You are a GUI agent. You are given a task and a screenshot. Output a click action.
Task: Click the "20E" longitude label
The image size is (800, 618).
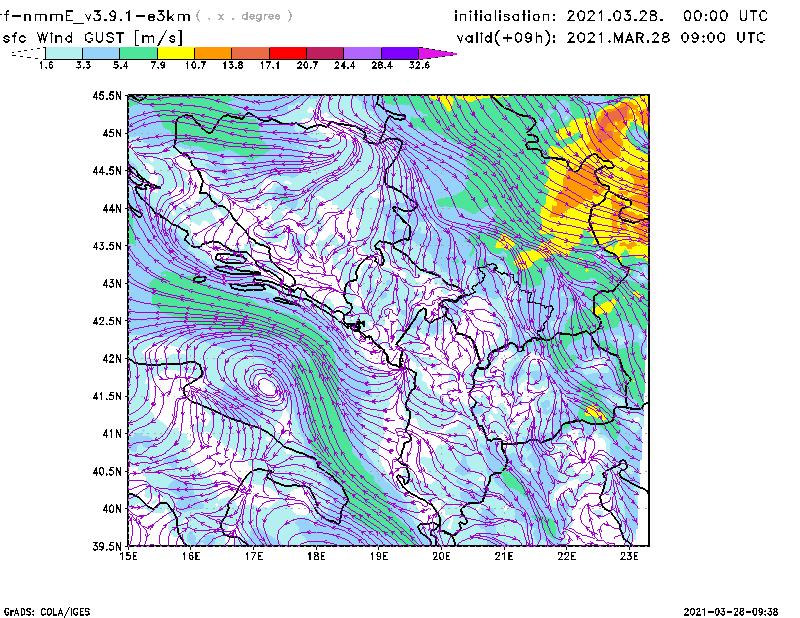click(x=441, y=556)
